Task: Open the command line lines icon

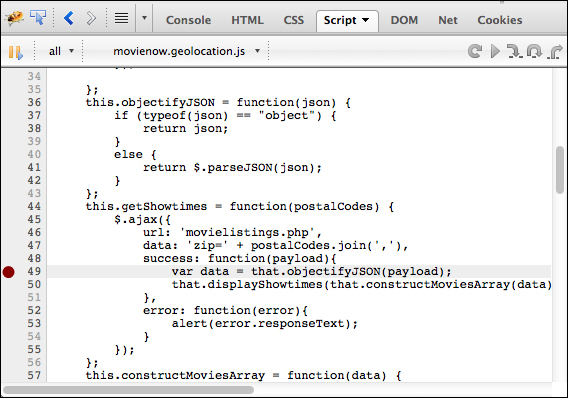Action: point(121,18)
